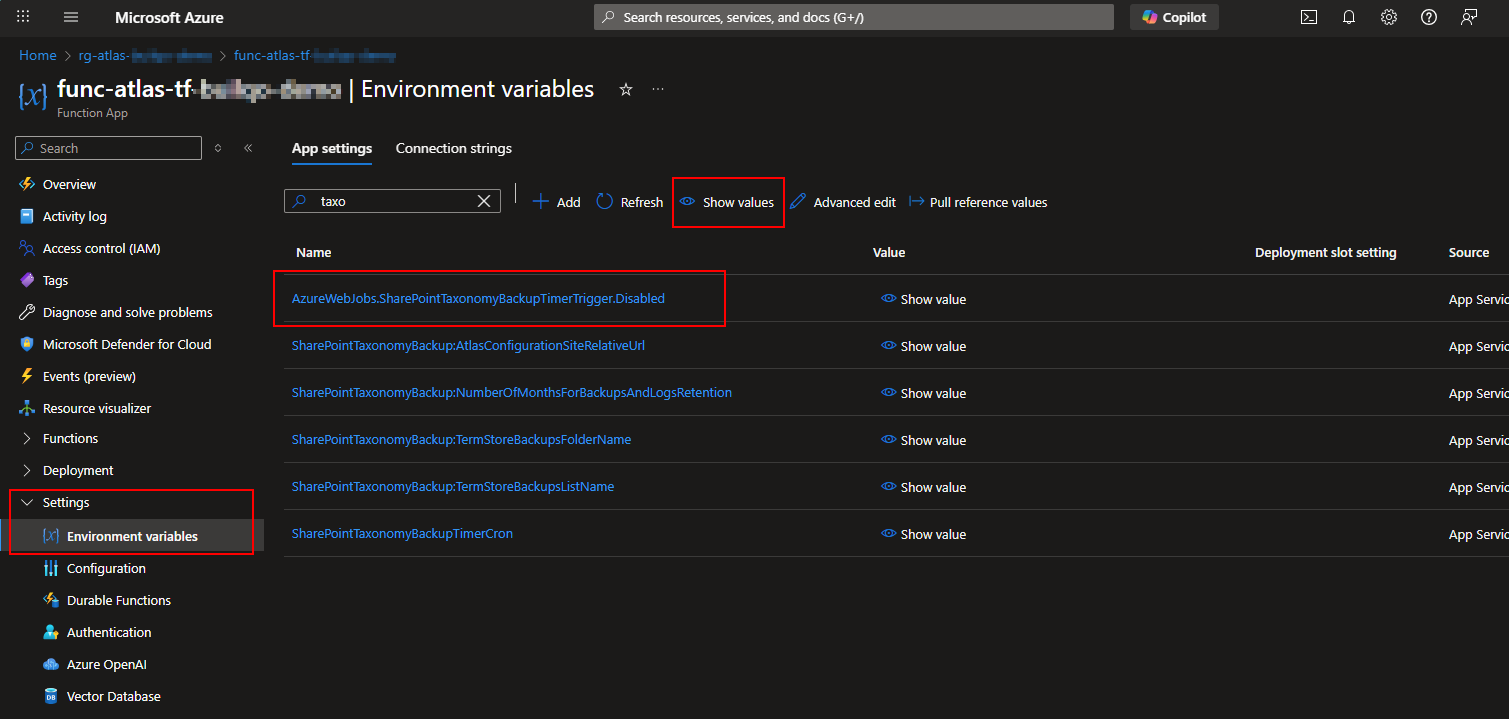This screenshot has height=719, width=1509.
Task: Open the notifications bell
Action: (1349, 17)
